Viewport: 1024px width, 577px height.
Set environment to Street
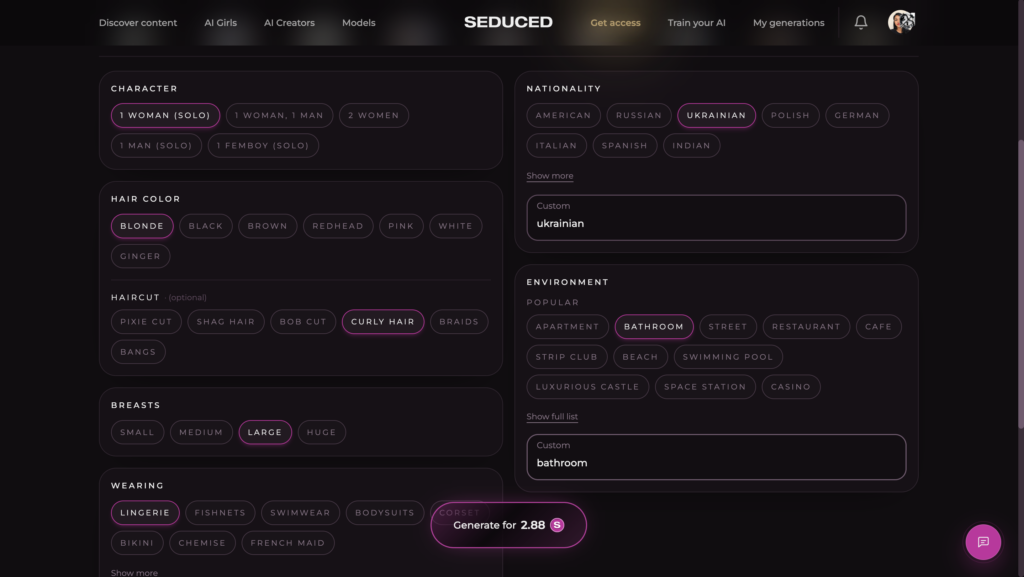pos(728,327)
